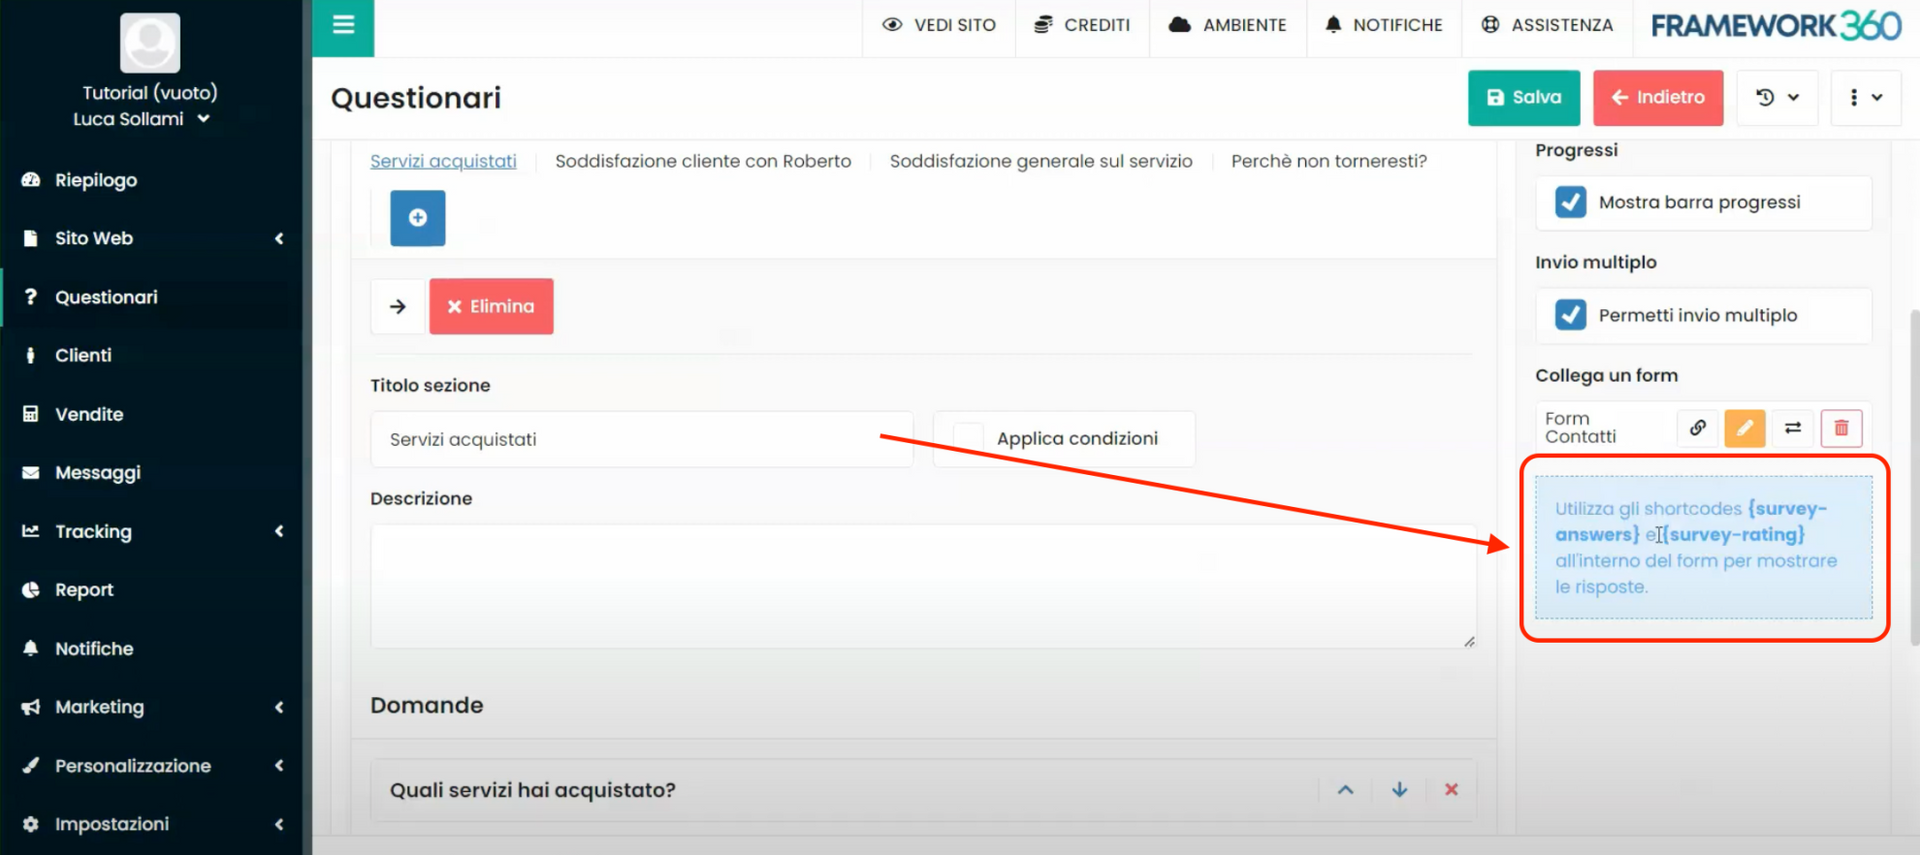
Task: Open the three-dot more options dropdown
Action: (x=1865, y=98)
